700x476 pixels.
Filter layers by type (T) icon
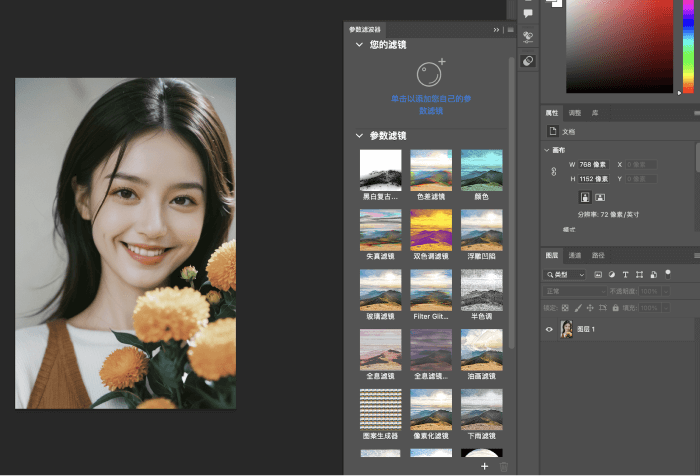[625, 275]
